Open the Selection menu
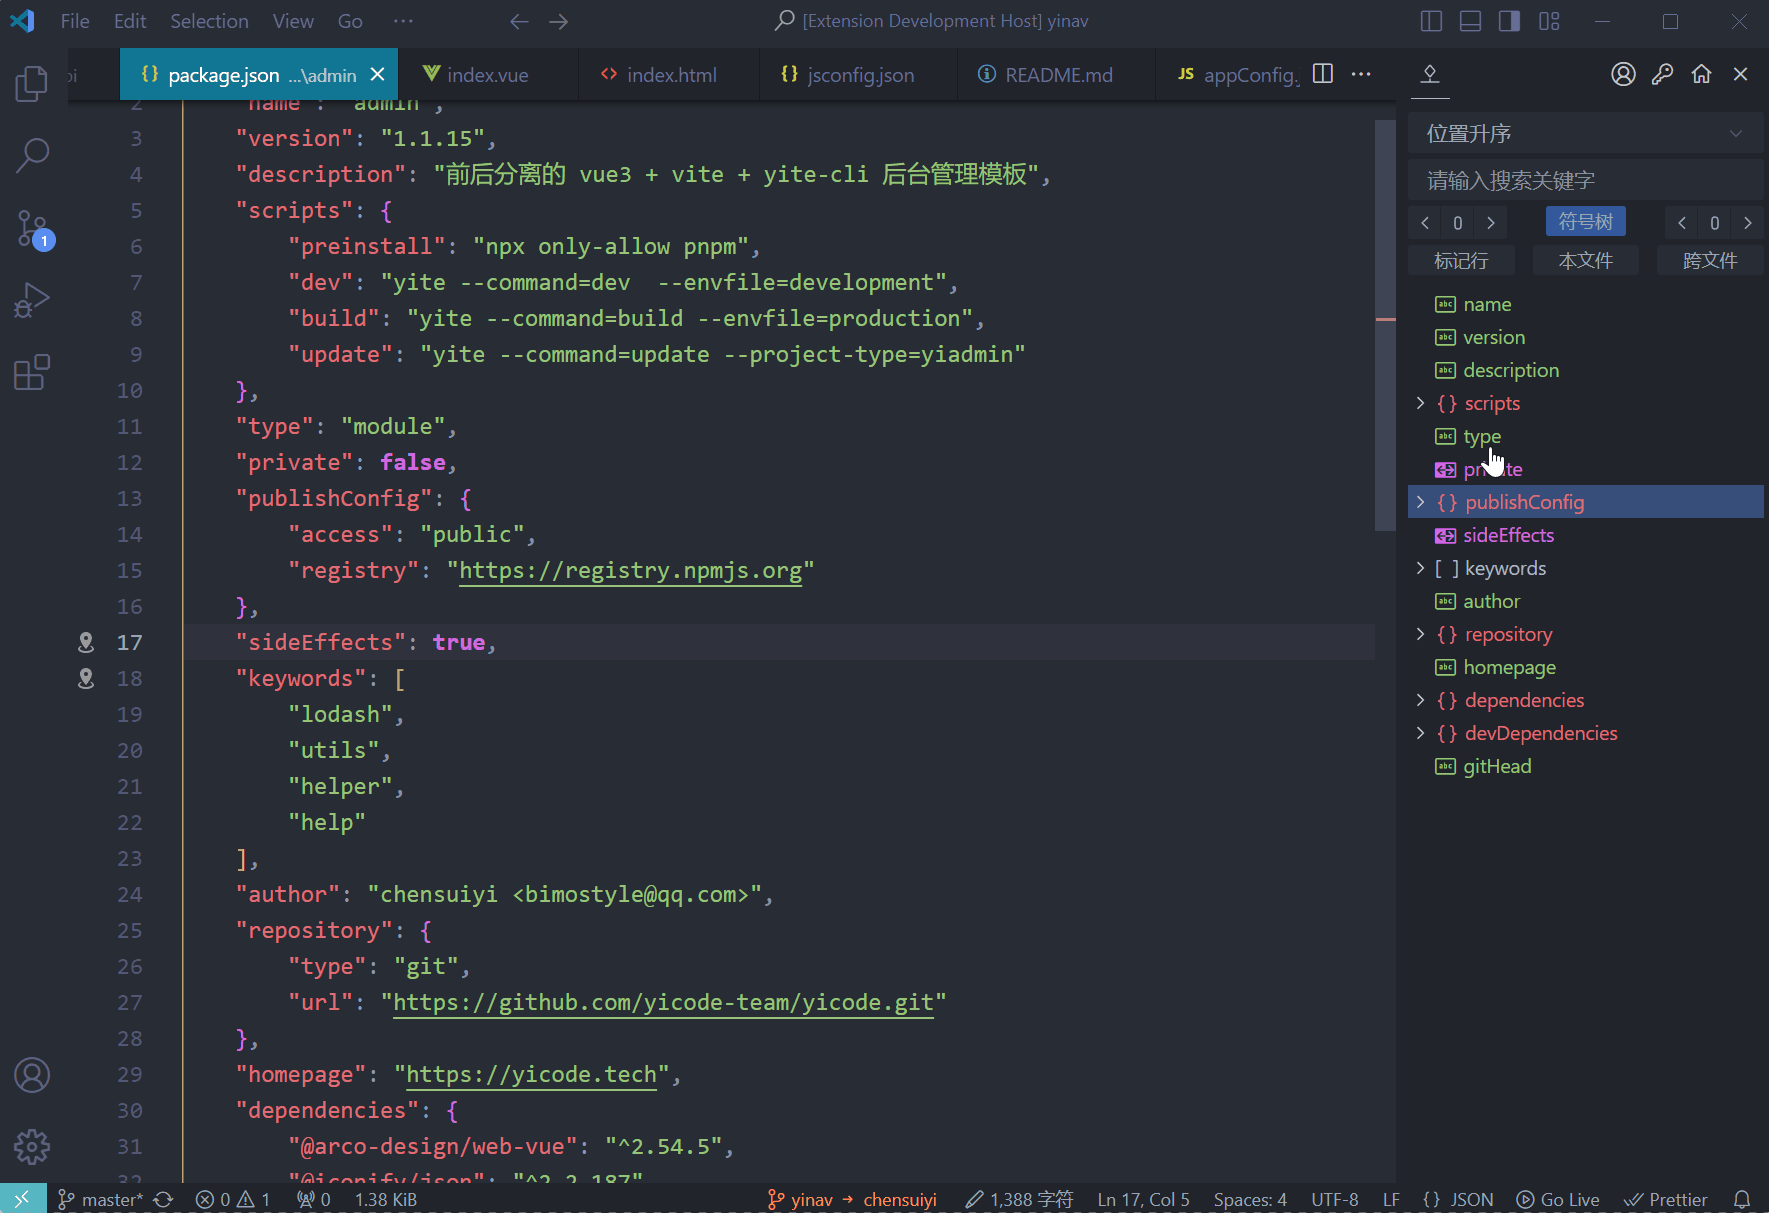This screenshot has height=1213, width=1769. click(209, 21)
